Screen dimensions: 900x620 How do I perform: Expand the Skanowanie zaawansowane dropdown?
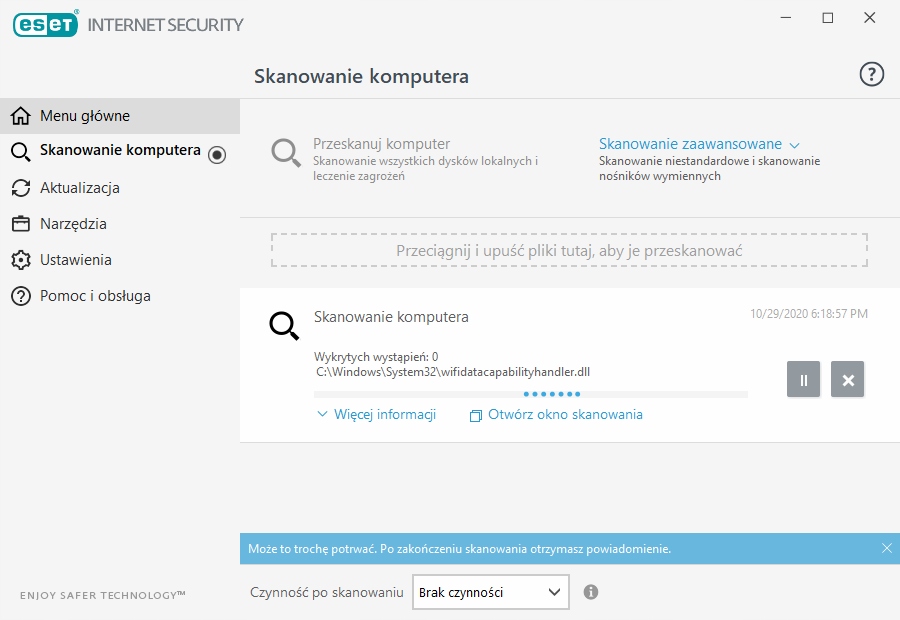pos(699,144)
